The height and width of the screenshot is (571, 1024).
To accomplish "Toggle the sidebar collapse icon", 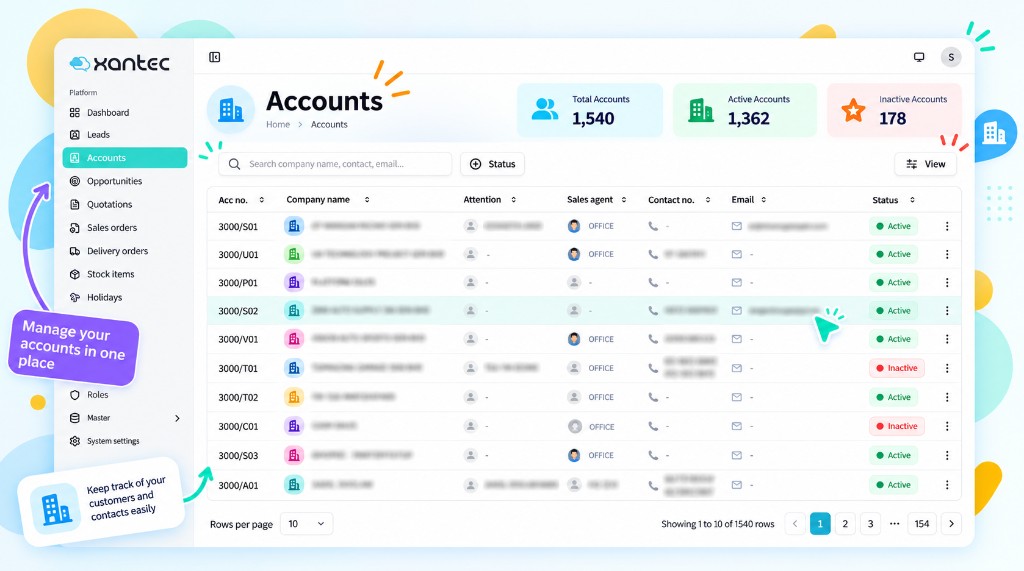I will pos(214,57).
